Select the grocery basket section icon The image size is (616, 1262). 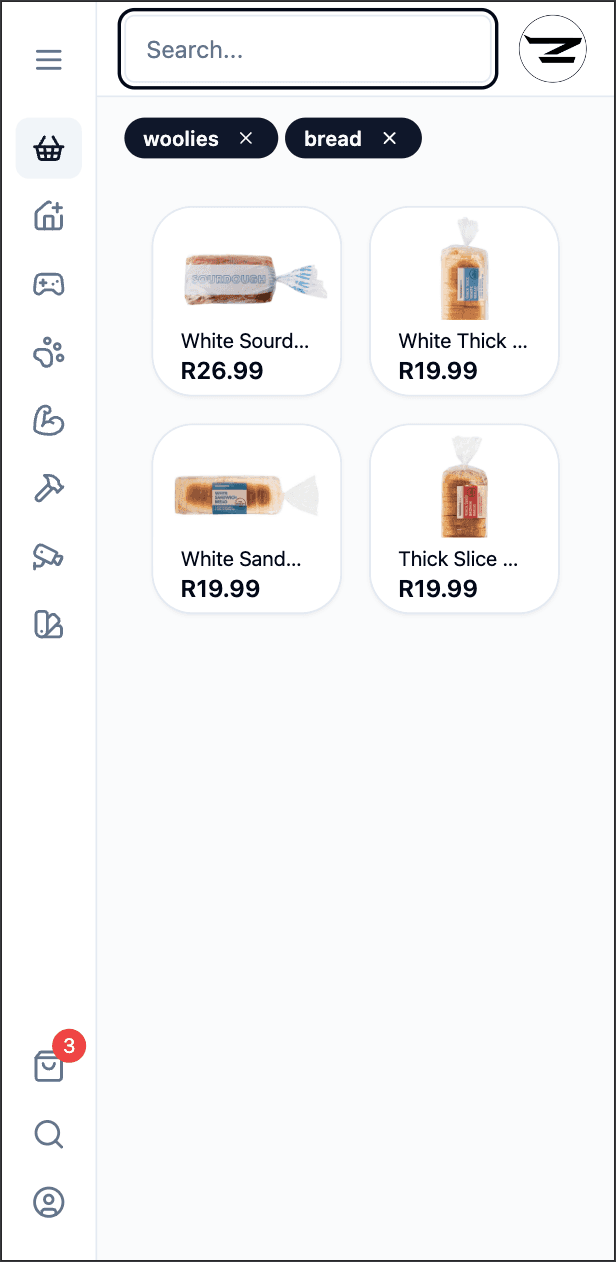point(48,148)
